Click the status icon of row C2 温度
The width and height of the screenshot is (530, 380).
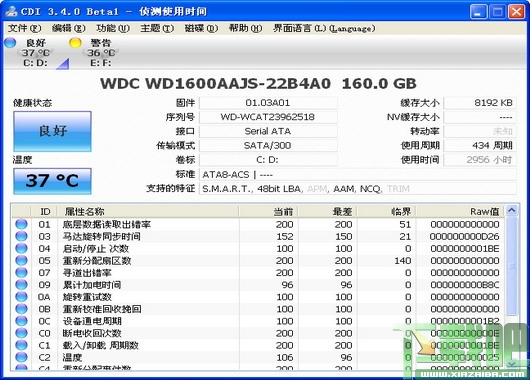tap(21, 357)
